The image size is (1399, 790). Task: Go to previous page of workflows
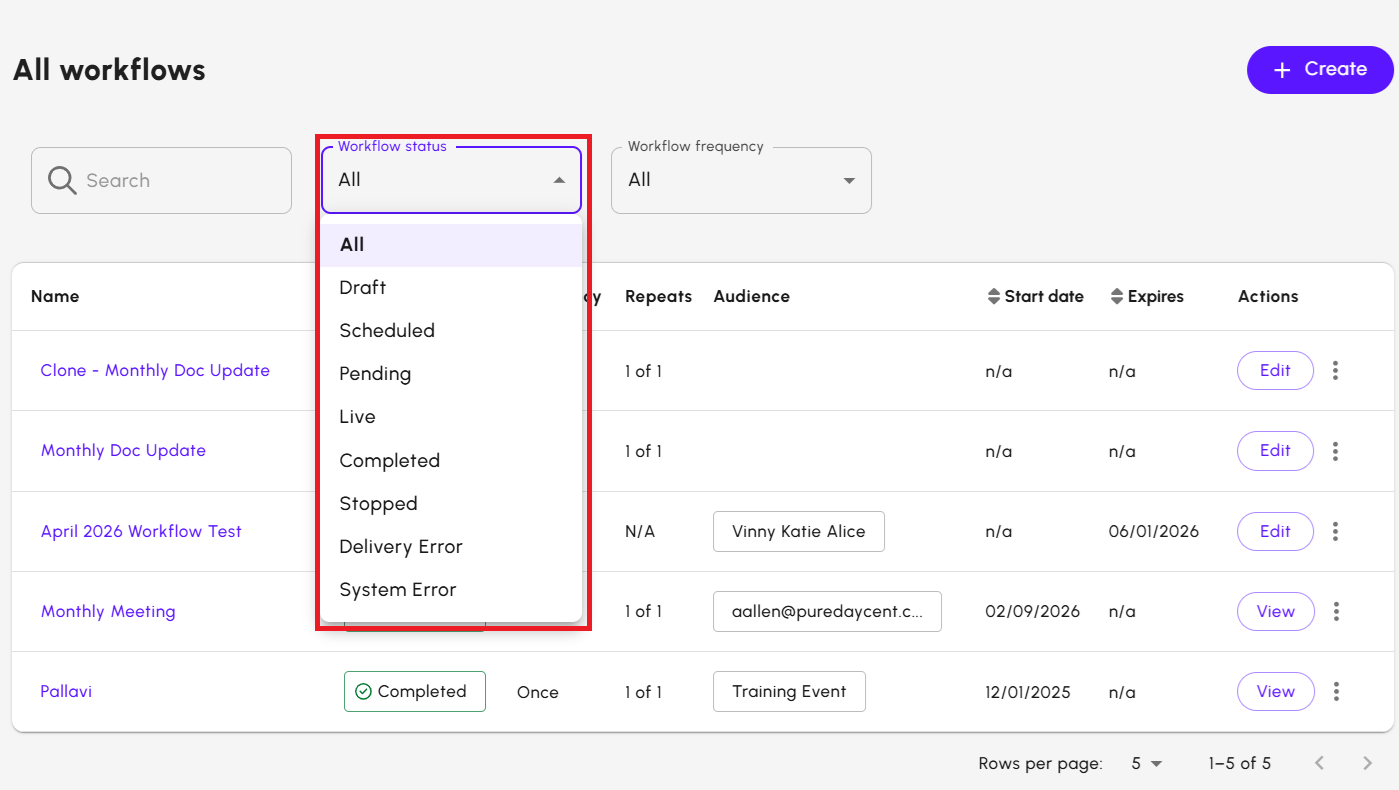[x=1319, y=763]
